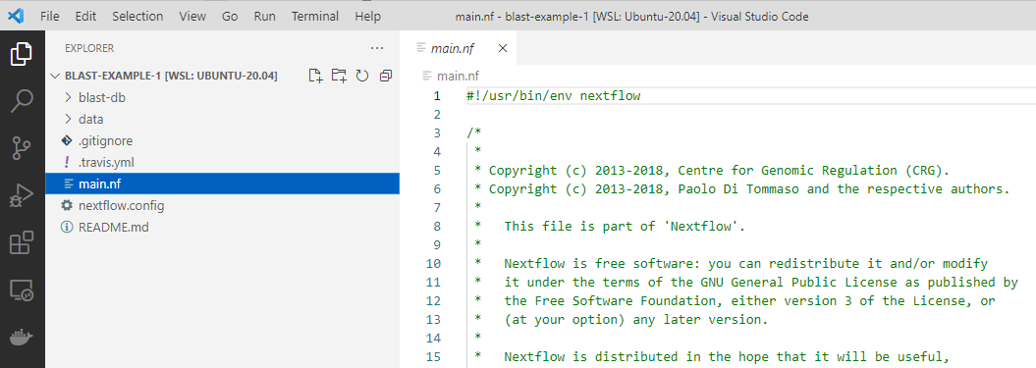
Task: Click line number 10 in the gutter
Action: (433, 264)
